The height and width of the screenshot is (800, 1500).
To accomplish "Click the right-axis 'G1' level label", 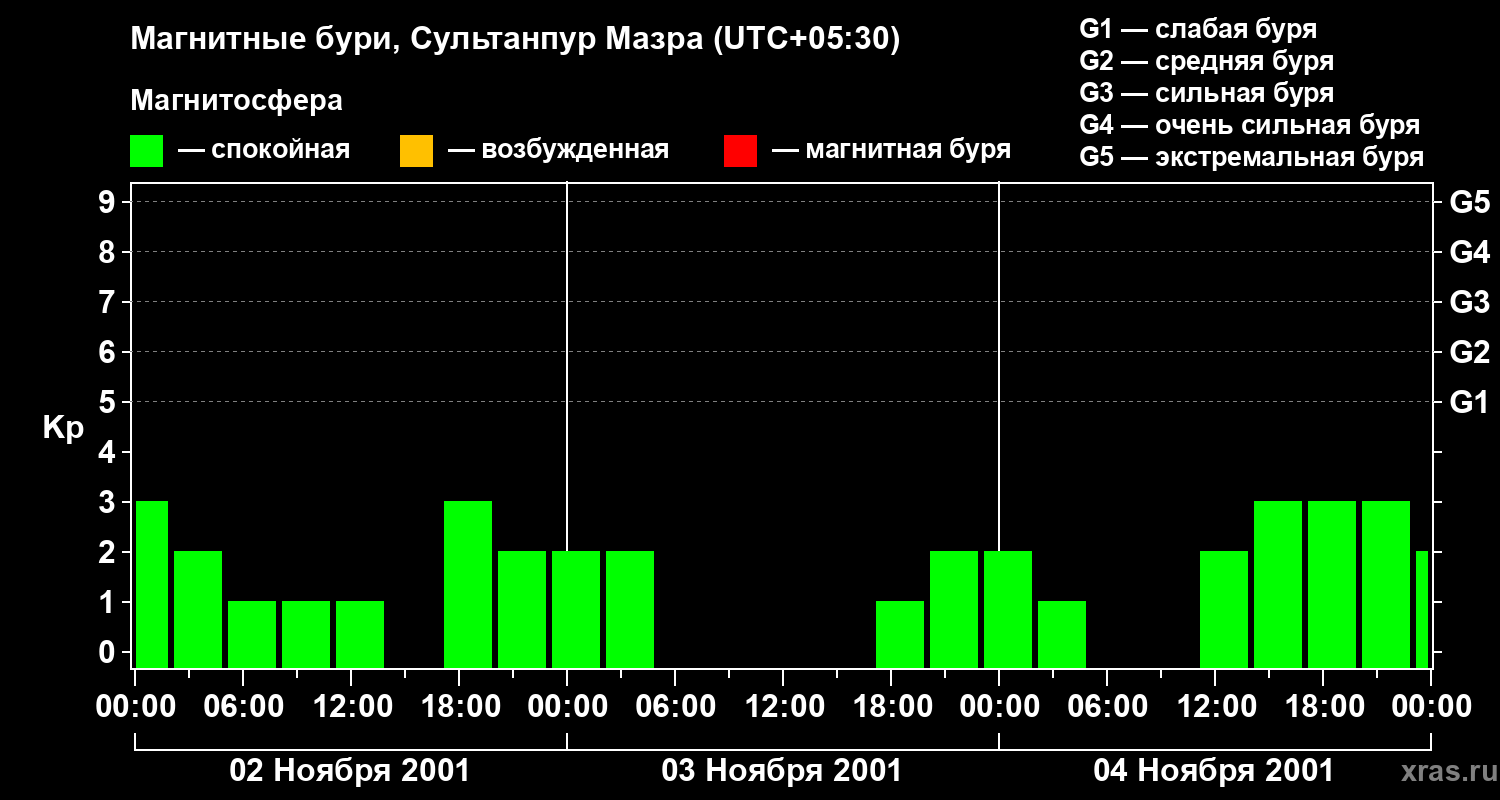I will coord(1469,402).
